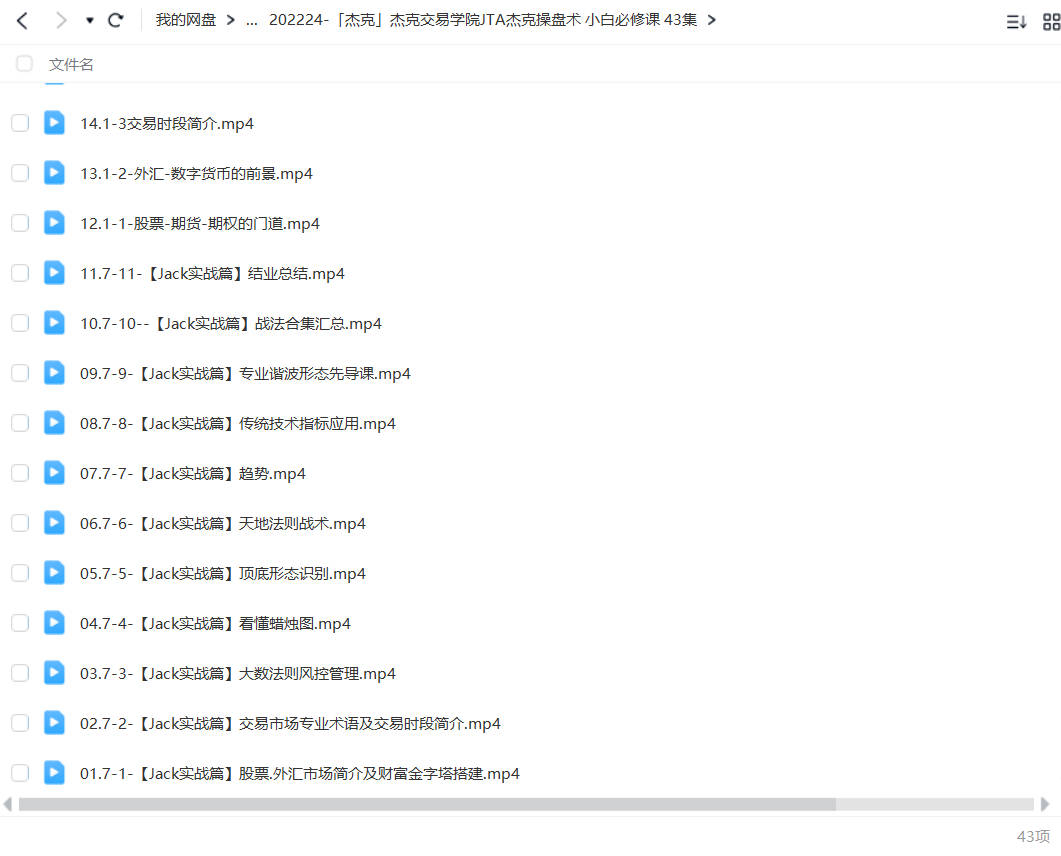1061x856 pixels.
Task: Click video icon of 09.7-9 专业谐波形态先导课.mp4
Action: point(54,373)
